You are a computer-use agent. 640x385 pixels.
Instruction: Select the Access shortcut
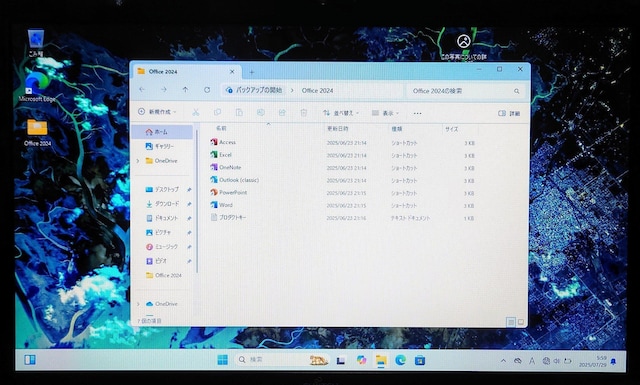[223, 142]
